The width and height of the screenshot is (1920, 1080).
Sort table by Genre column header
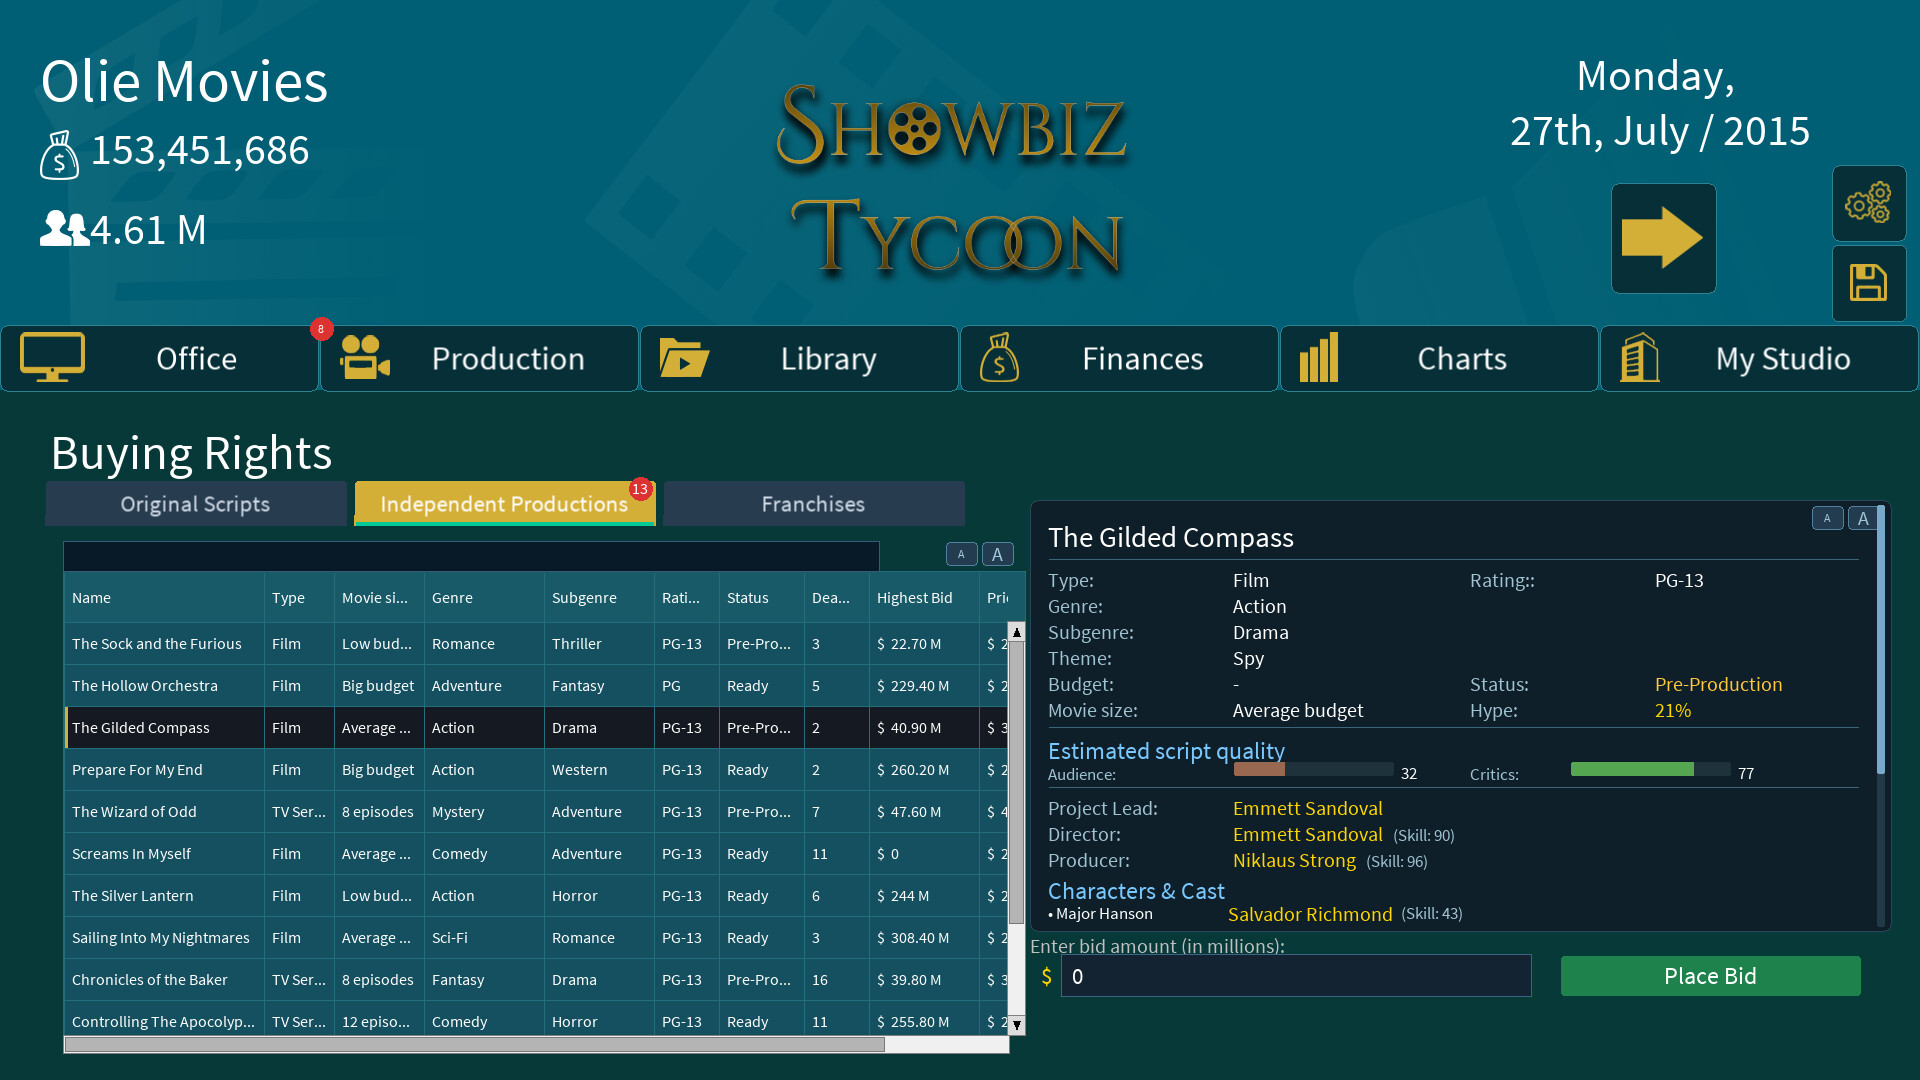pyautogui.click(x=484, y=598)
